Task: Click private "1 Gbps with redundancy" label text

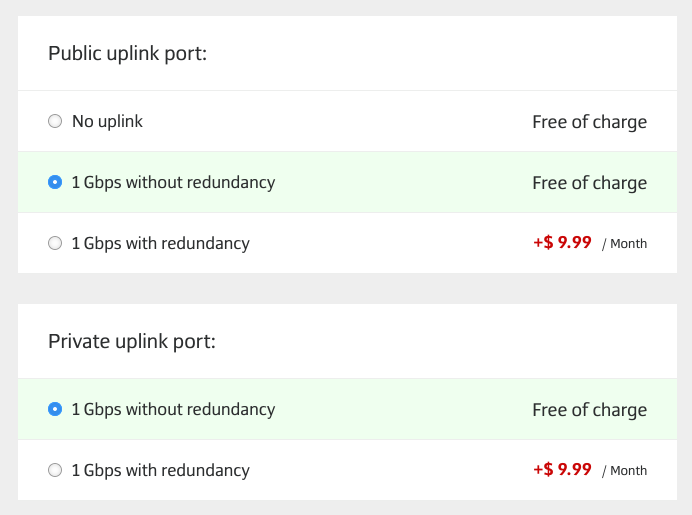Action: [x=160, y=470]
